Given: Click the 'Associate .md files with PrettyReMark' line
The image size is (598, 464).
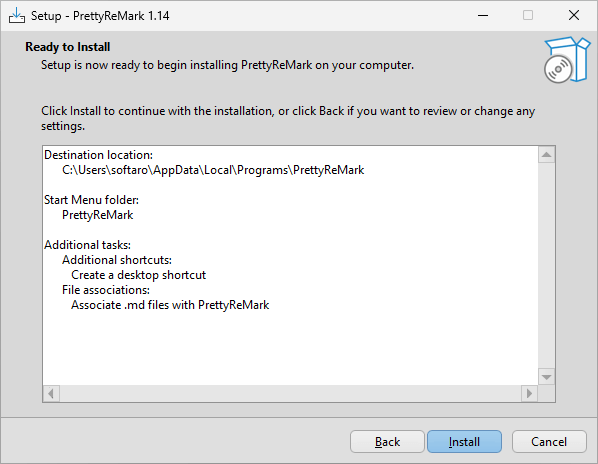Looking at the screenshot, I should click(170, 305).
